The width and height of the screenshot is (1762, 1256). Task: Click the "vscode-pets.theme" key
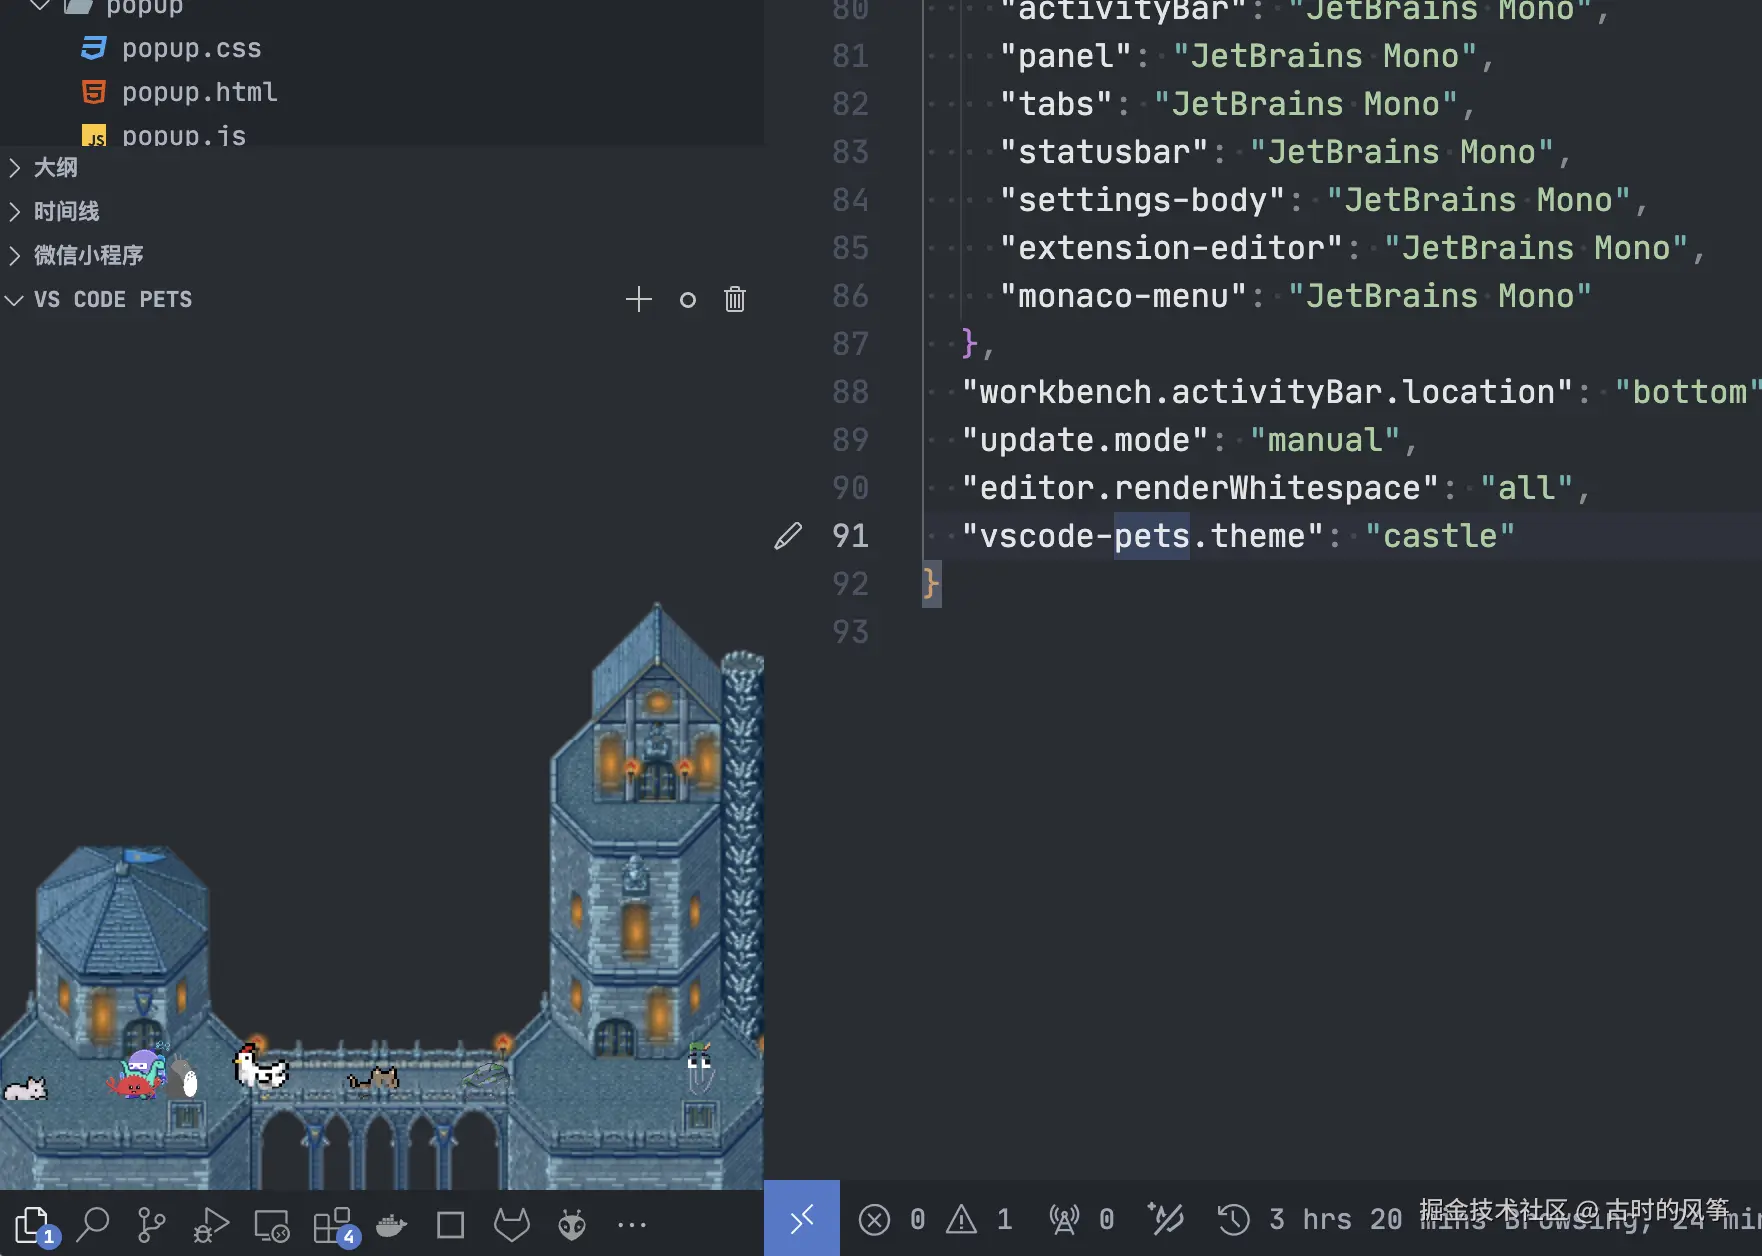coord(1142,536)
